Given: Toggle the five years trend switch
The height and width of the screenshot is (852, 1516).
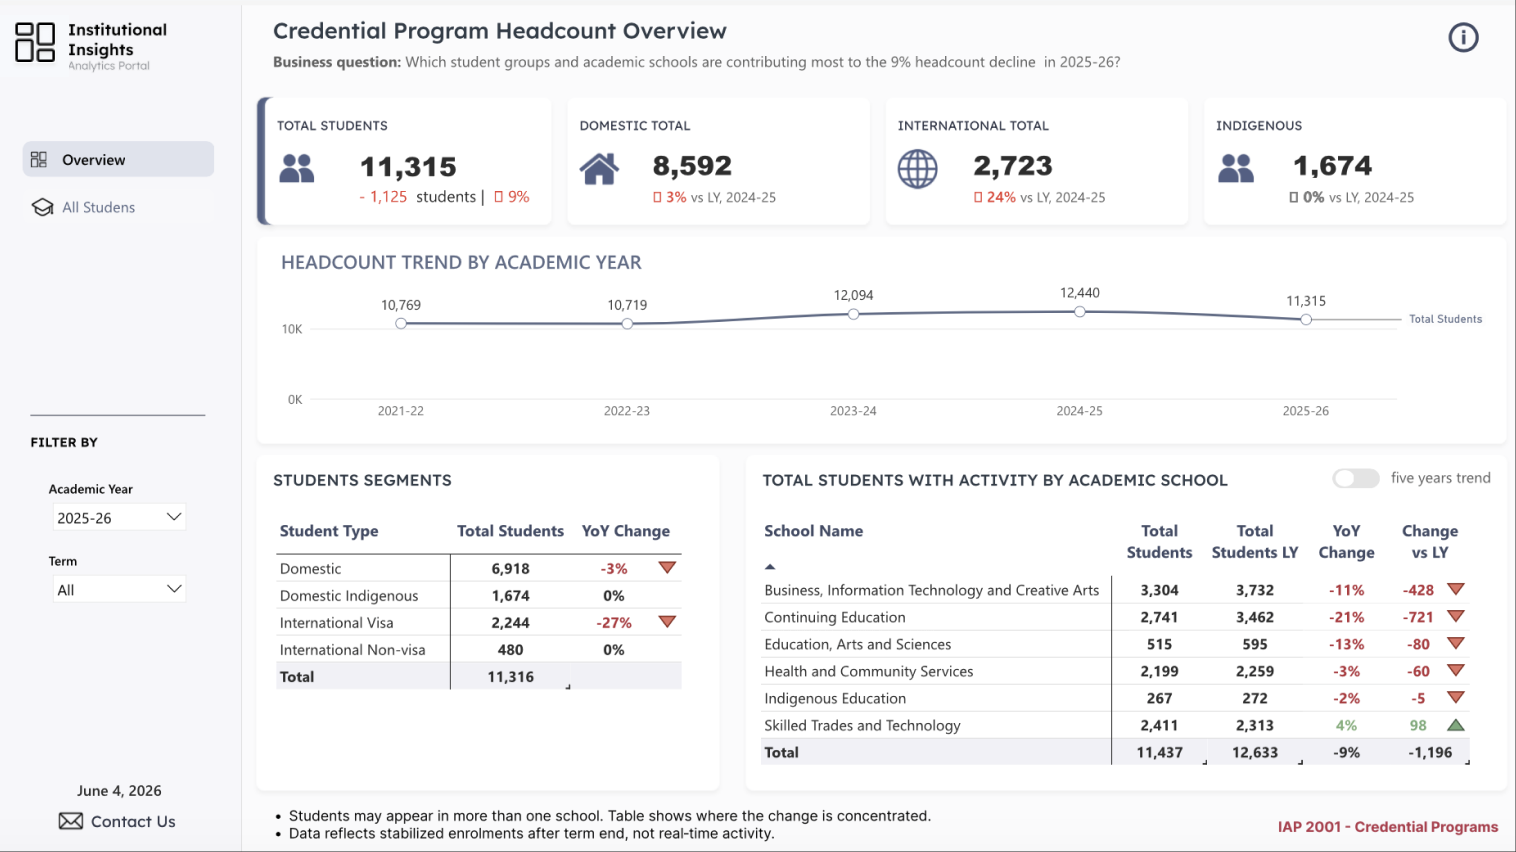Looking at the screenshot, I should 1356,478.
